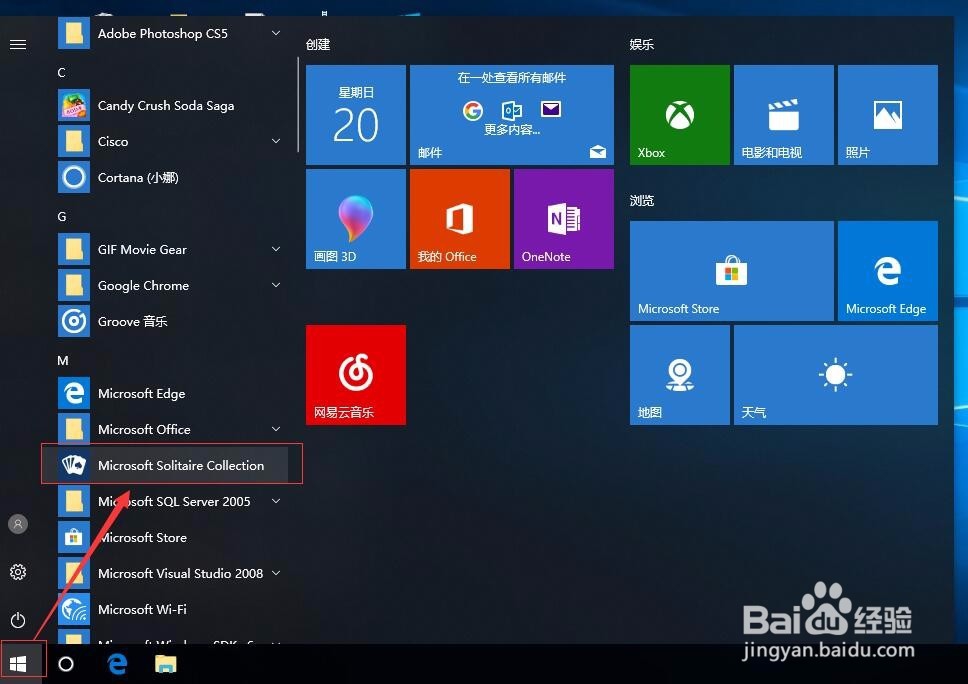Open the 天气 weather tile

[x=836, y=375]
